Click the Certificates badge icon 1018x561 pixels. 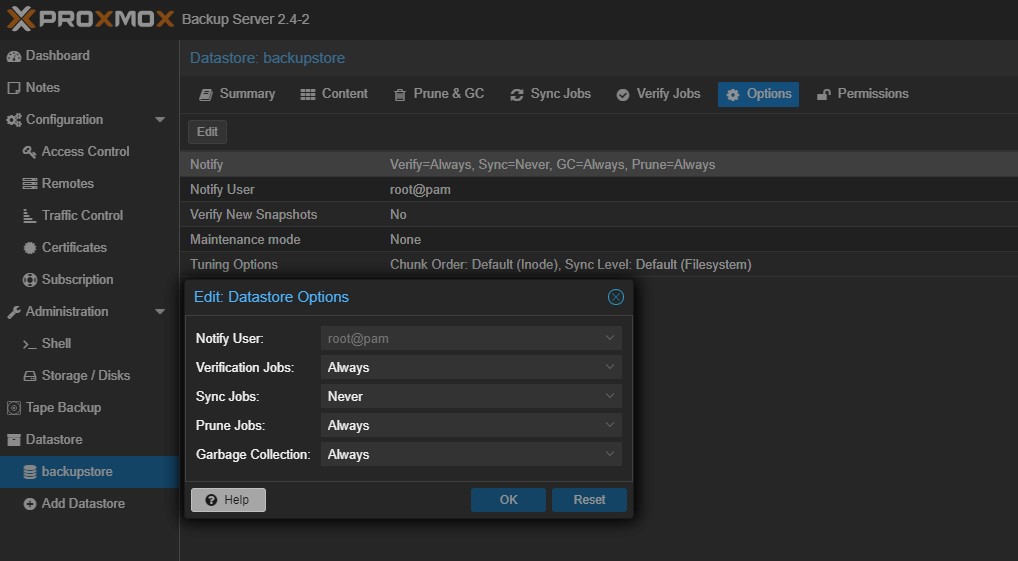click(x=30, y=248)
